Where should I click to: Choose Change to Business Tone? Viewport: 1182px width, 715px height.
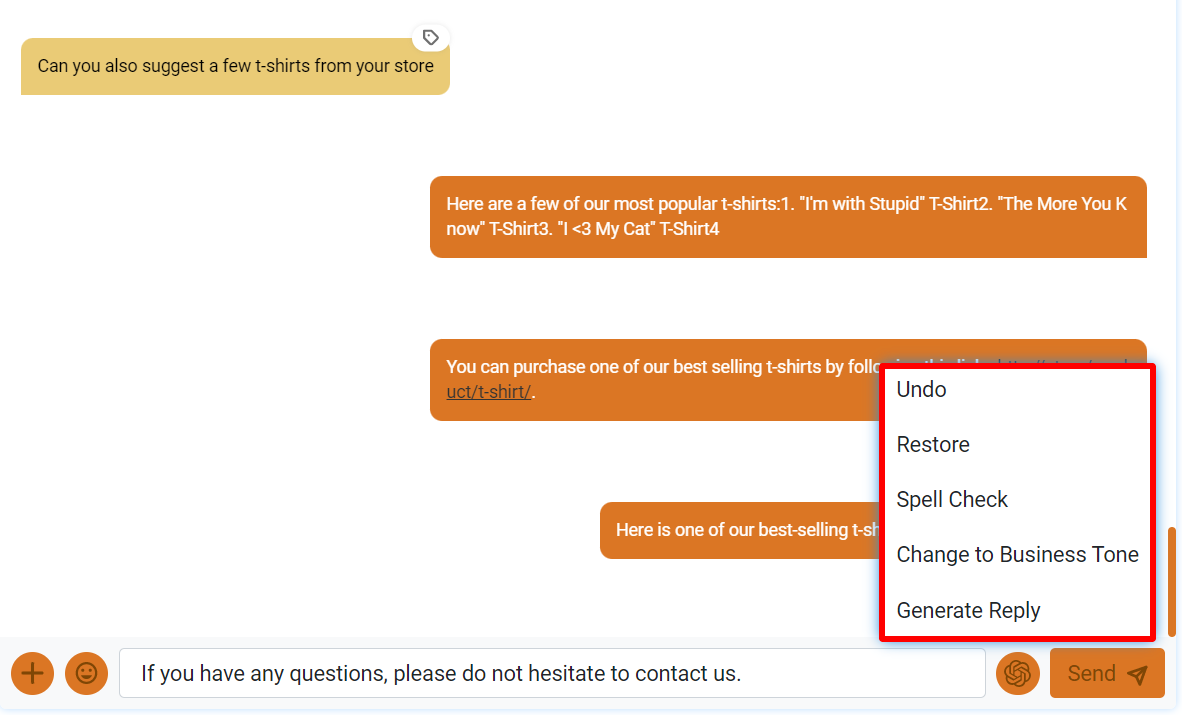click(1017, 554)
